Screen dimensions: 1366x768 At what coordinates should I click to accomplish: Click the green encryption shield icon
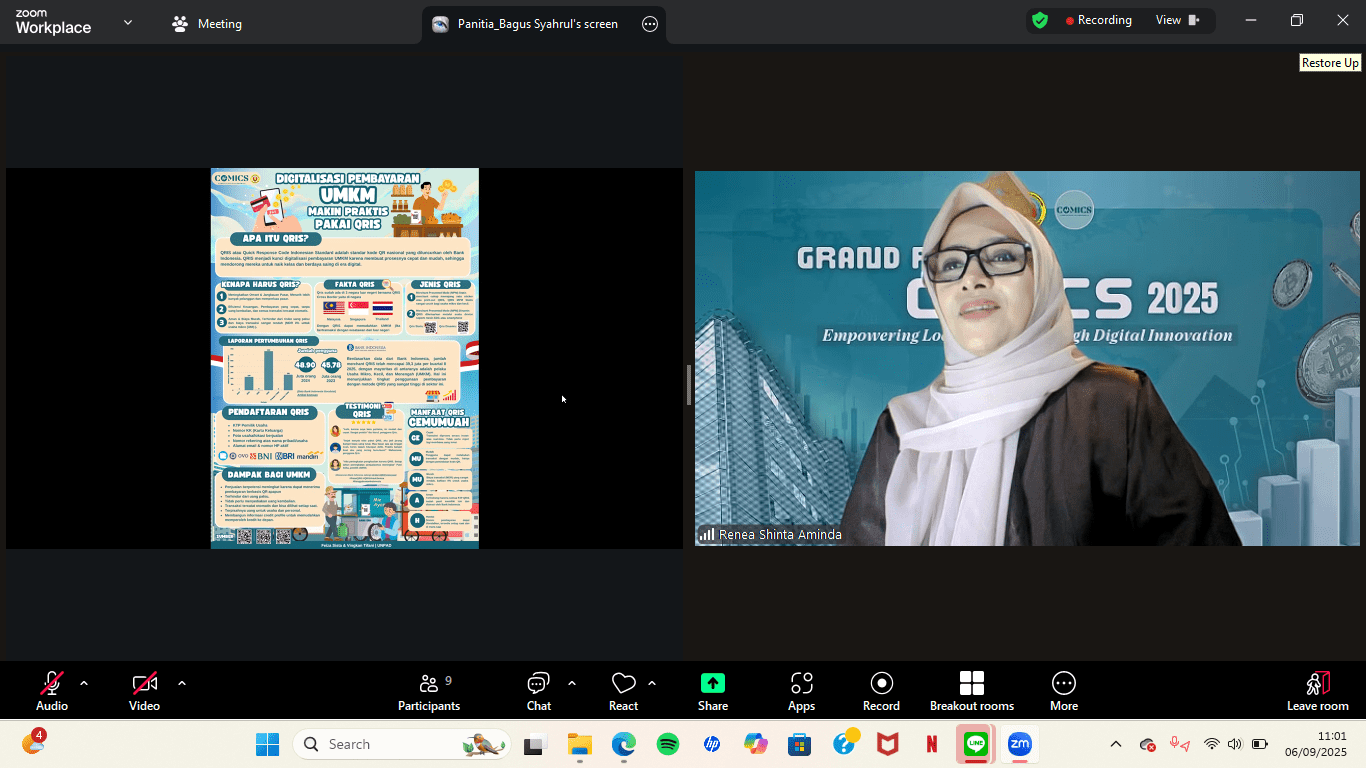pos(1040,20)
